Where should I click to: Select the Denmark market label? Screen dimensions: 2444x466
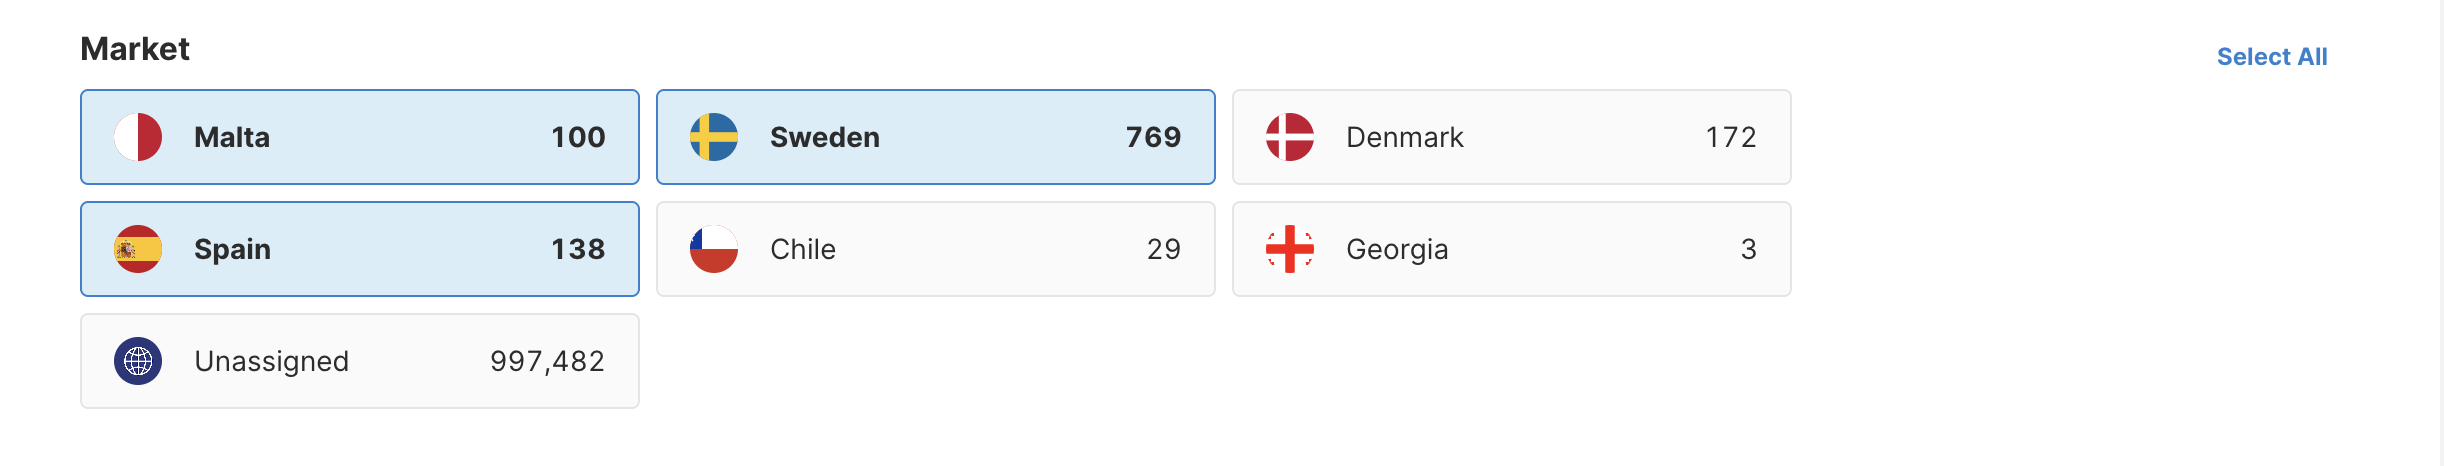(1404, 137)
